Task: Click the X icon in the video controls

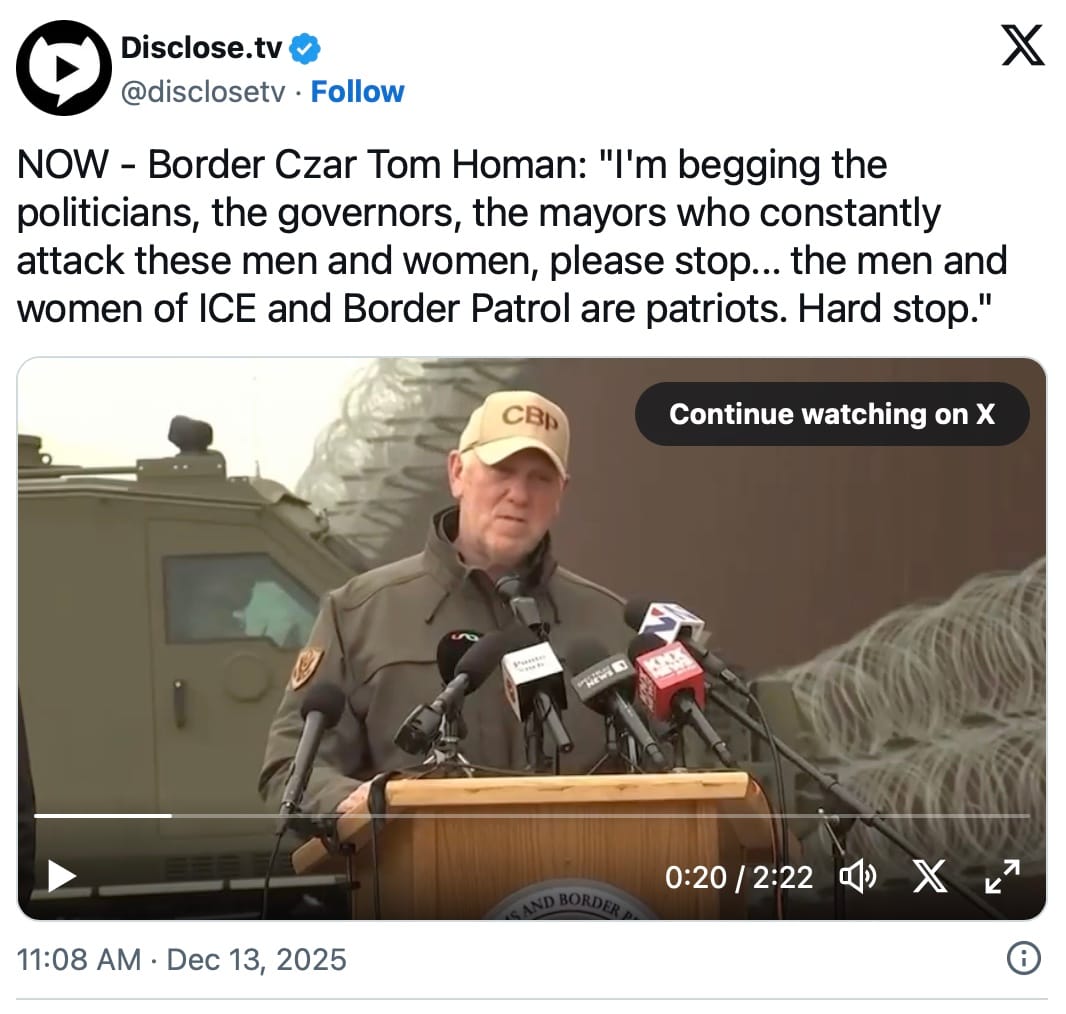Action: (x=931, y=877)
